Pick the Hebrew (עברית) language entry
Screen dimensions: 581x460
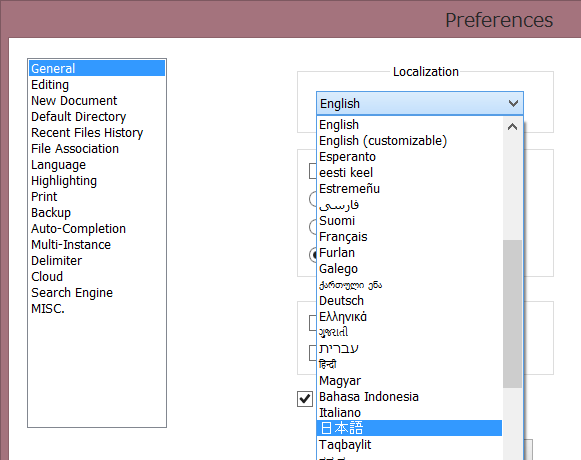(410, 348)
